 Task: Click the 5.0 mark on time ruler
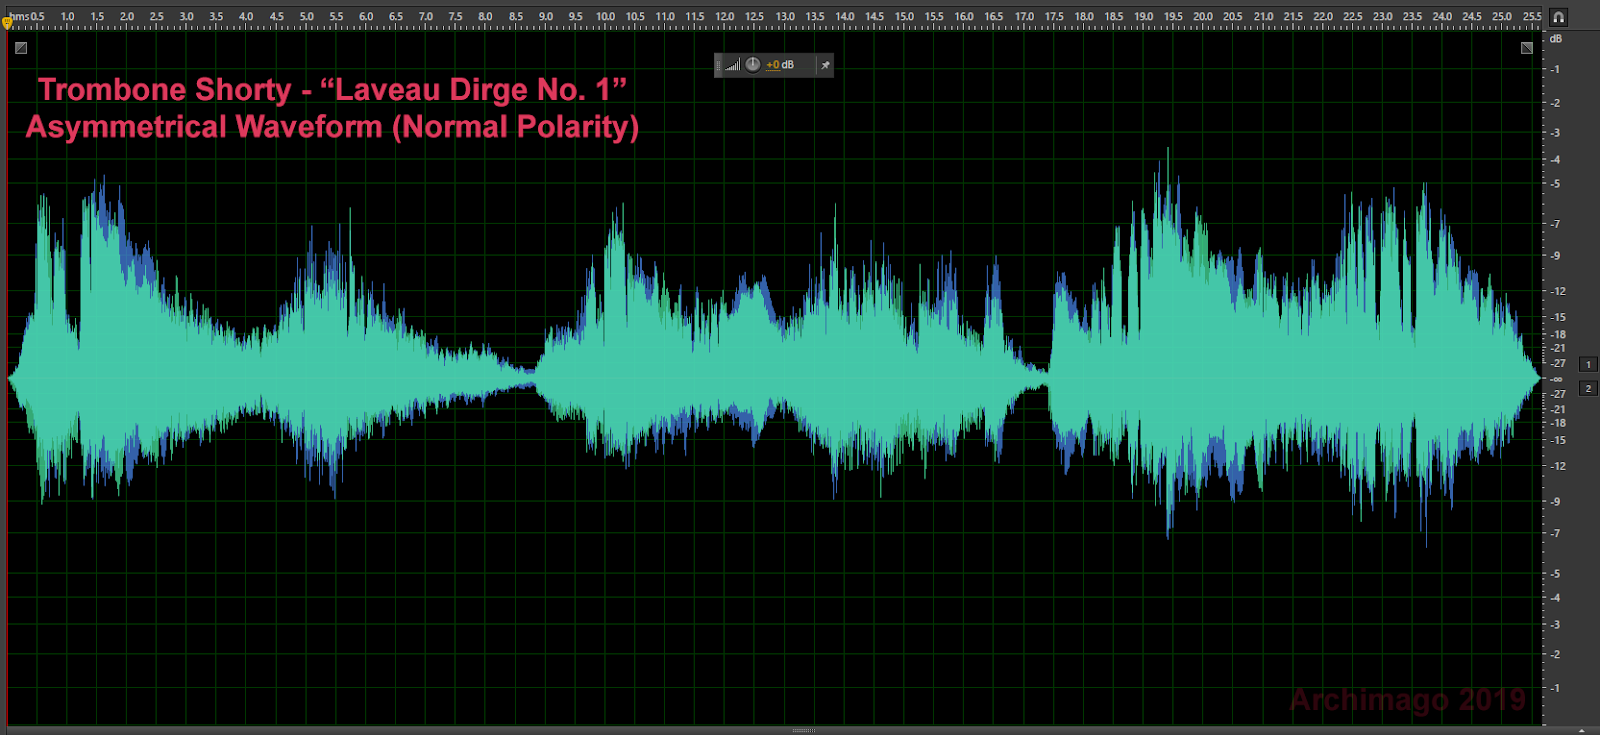pyautogui.click(x=306, y=17)
